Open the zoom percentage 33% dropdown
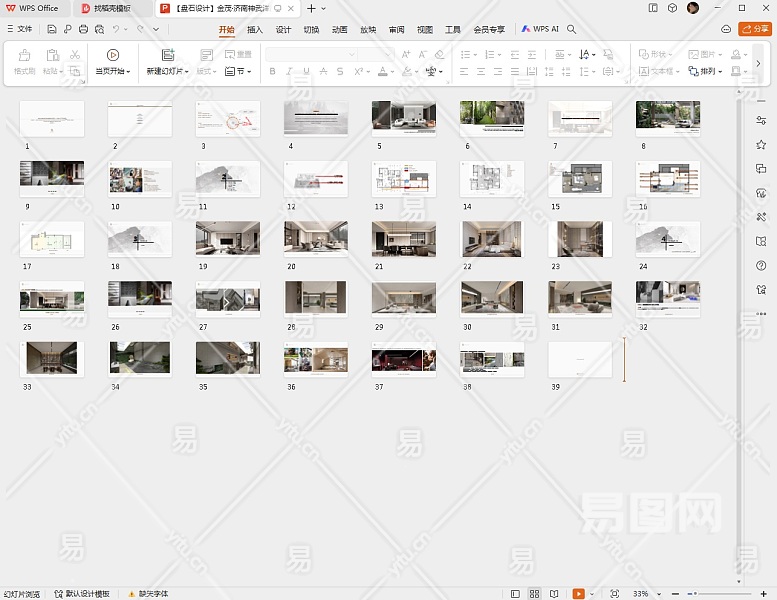 [643, 594]
